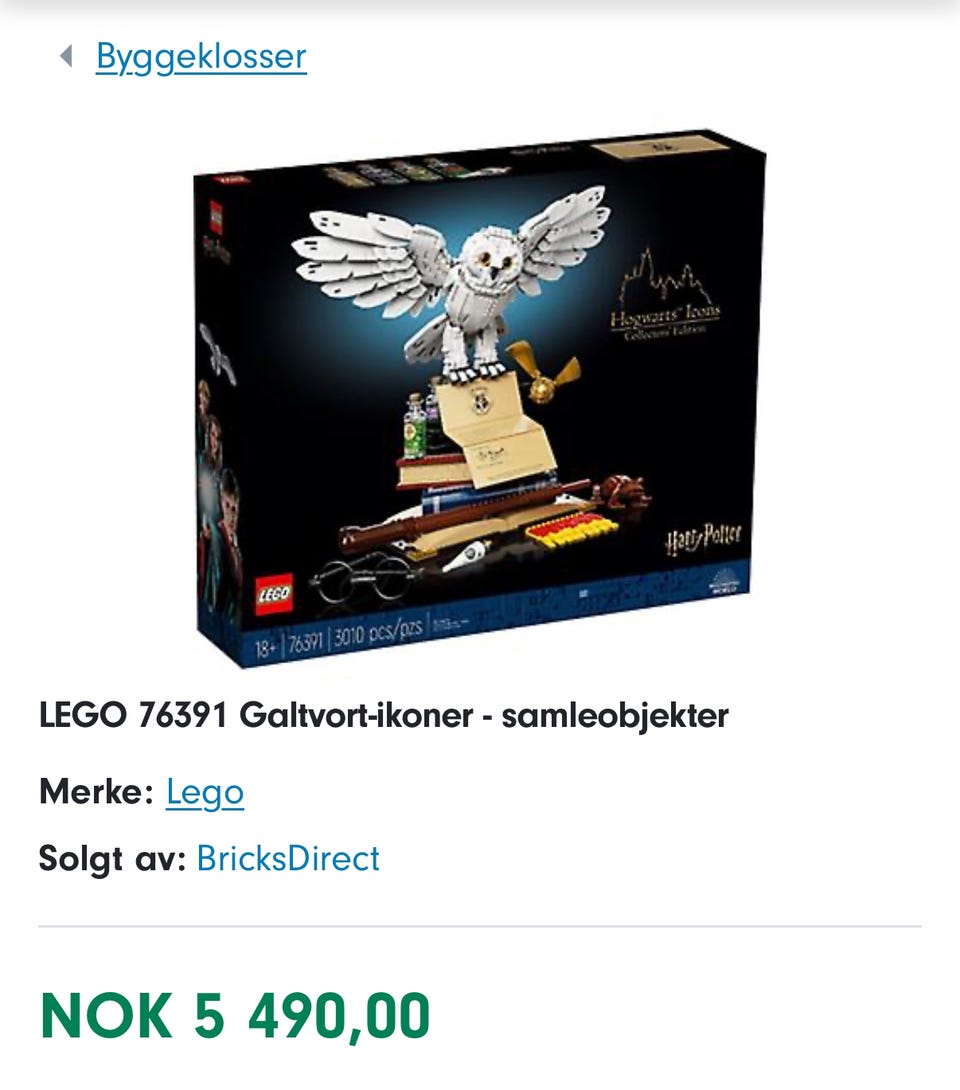The image size is (960, 1090).
Task: Click the LEGO 76391 box product image
Action: tap(480, 398)
